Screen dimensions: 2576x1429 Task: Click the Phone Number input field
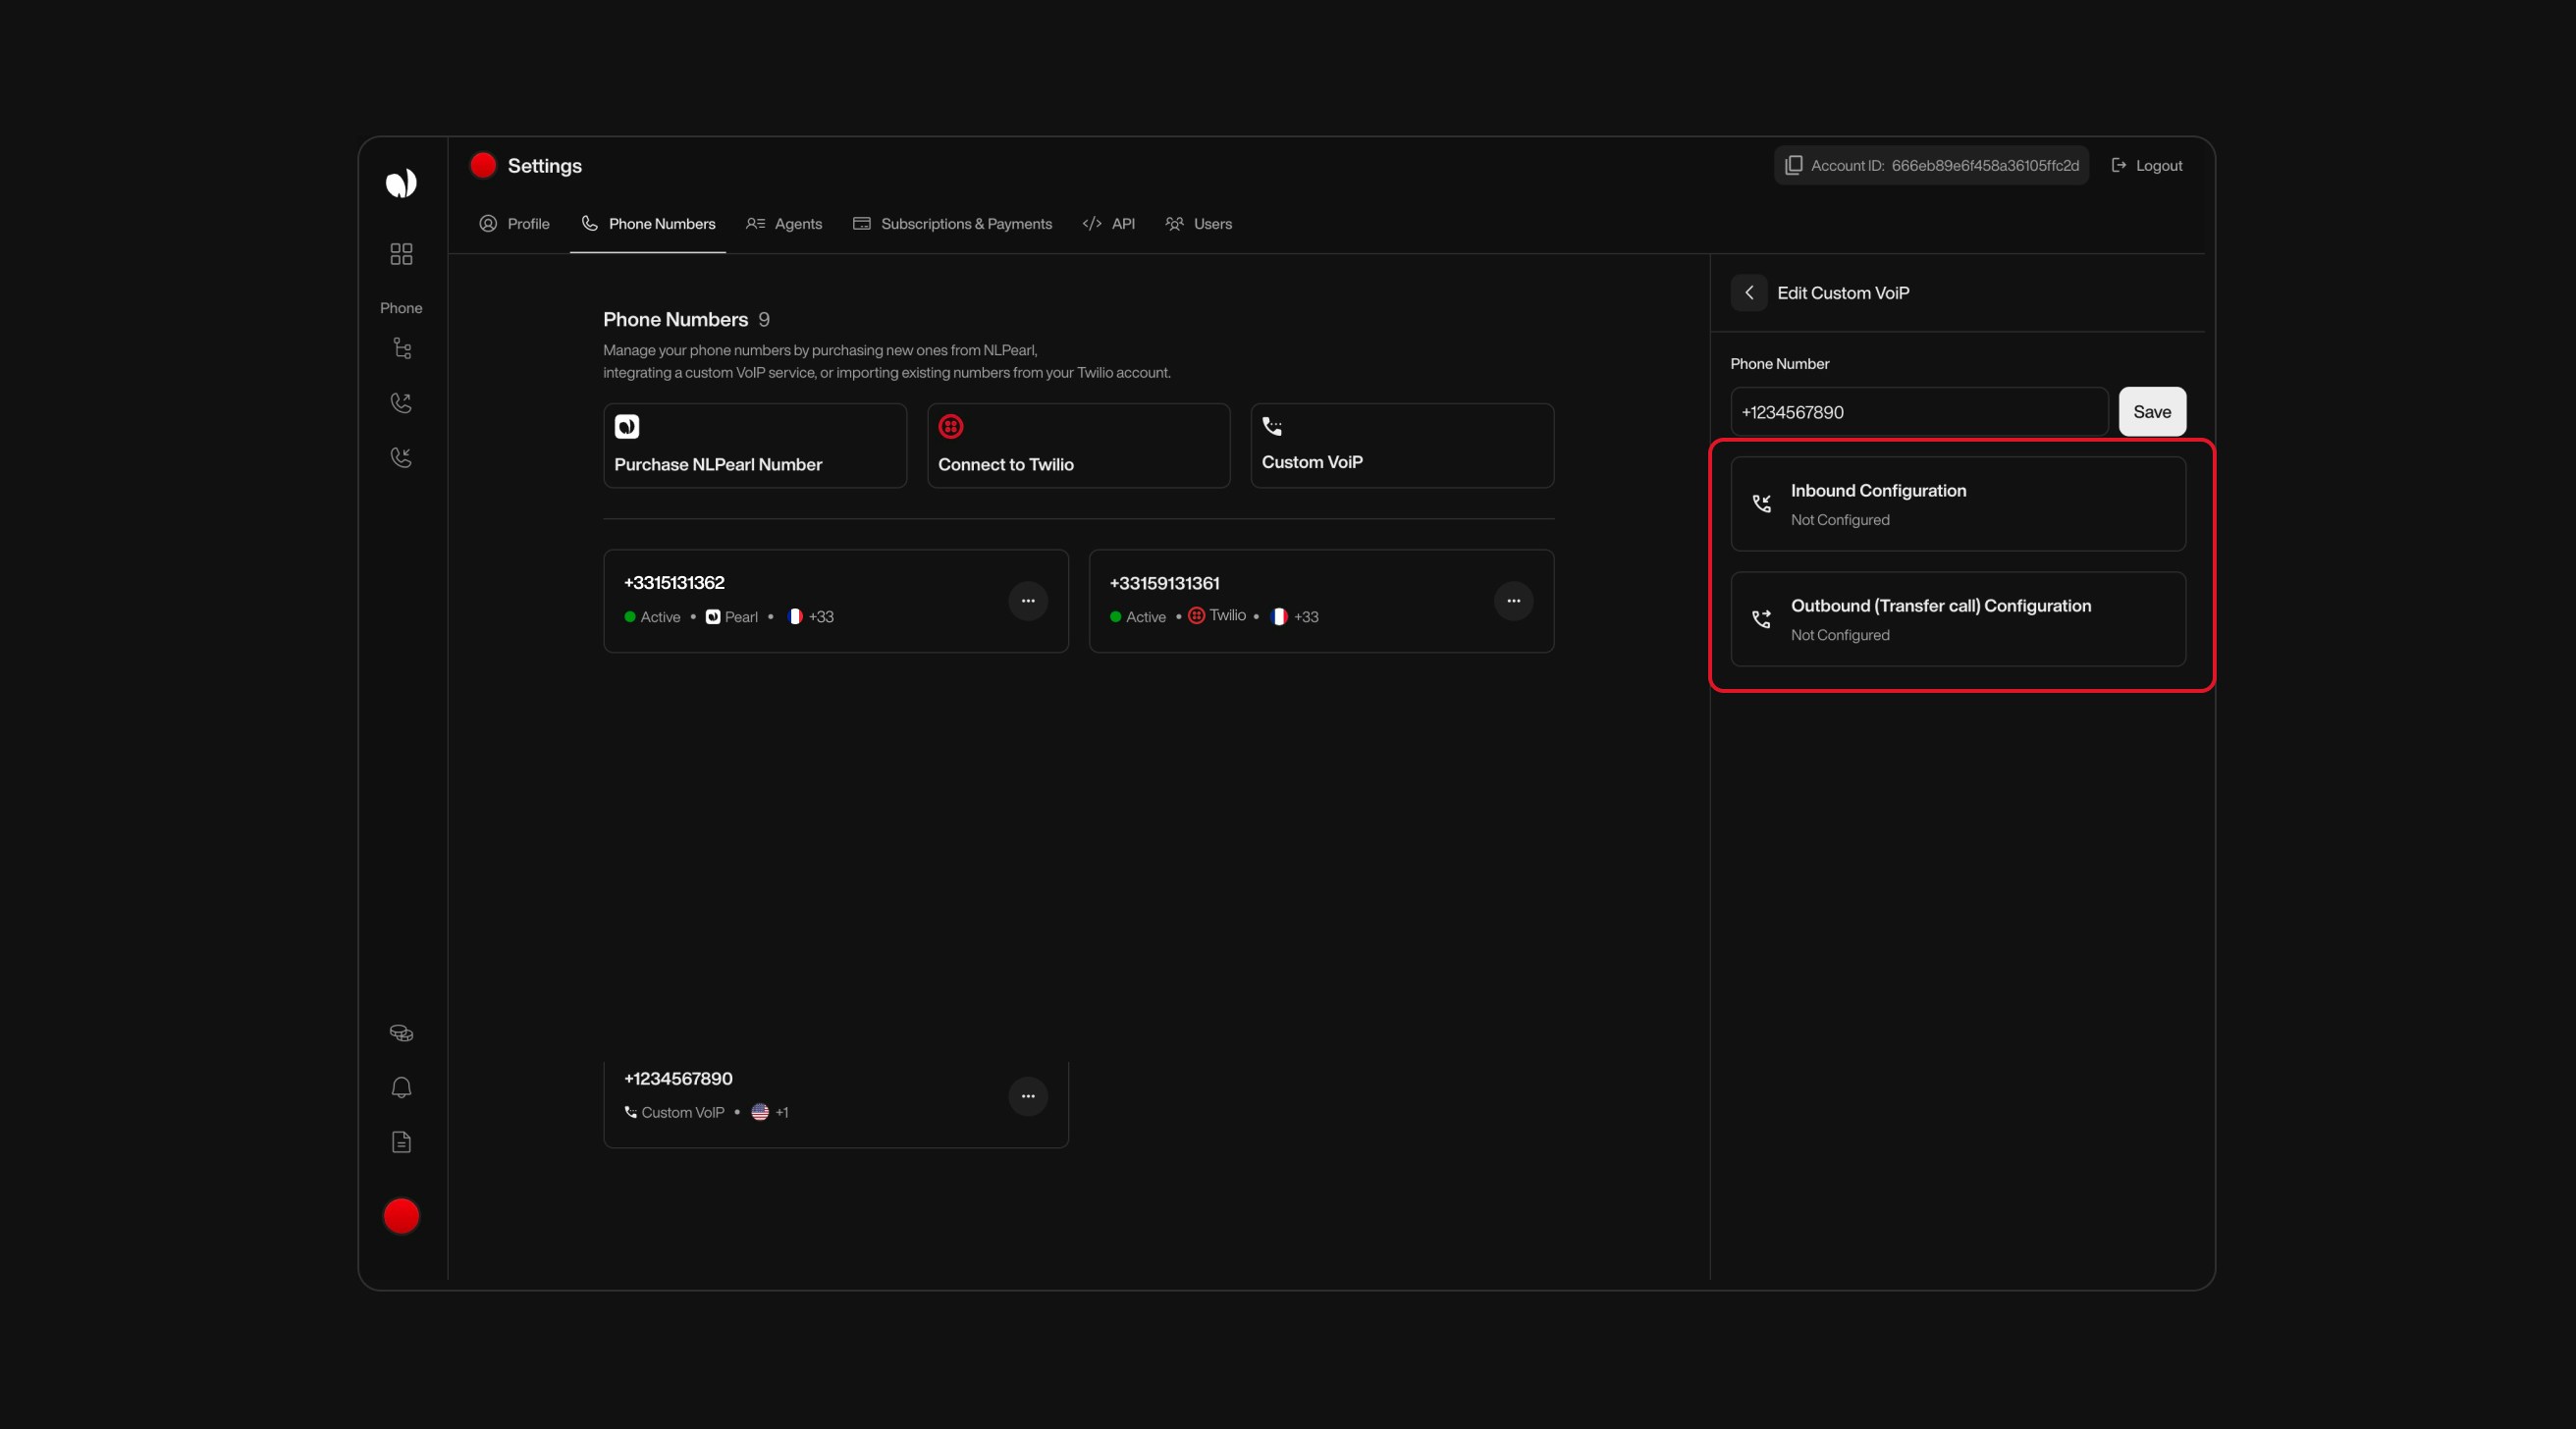[1917, 411]
